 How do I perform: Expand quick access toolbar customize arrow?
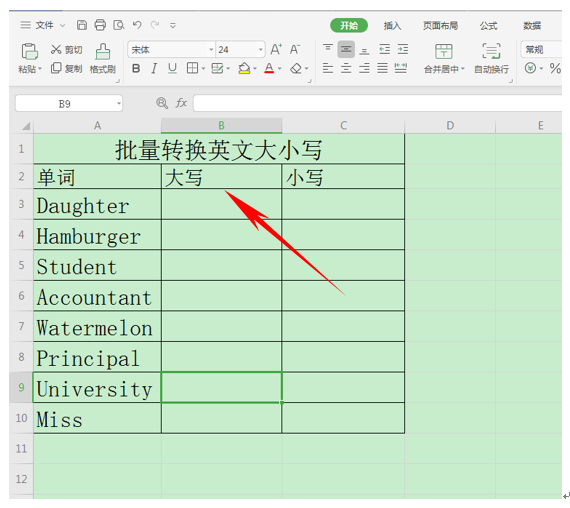(173, 25)
